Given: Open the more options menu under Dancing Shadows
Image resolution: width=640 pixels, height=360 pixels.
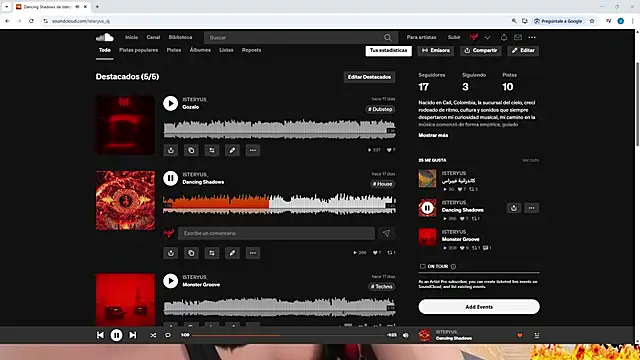Looking at the screenshot, I should (x=253, y=253).
